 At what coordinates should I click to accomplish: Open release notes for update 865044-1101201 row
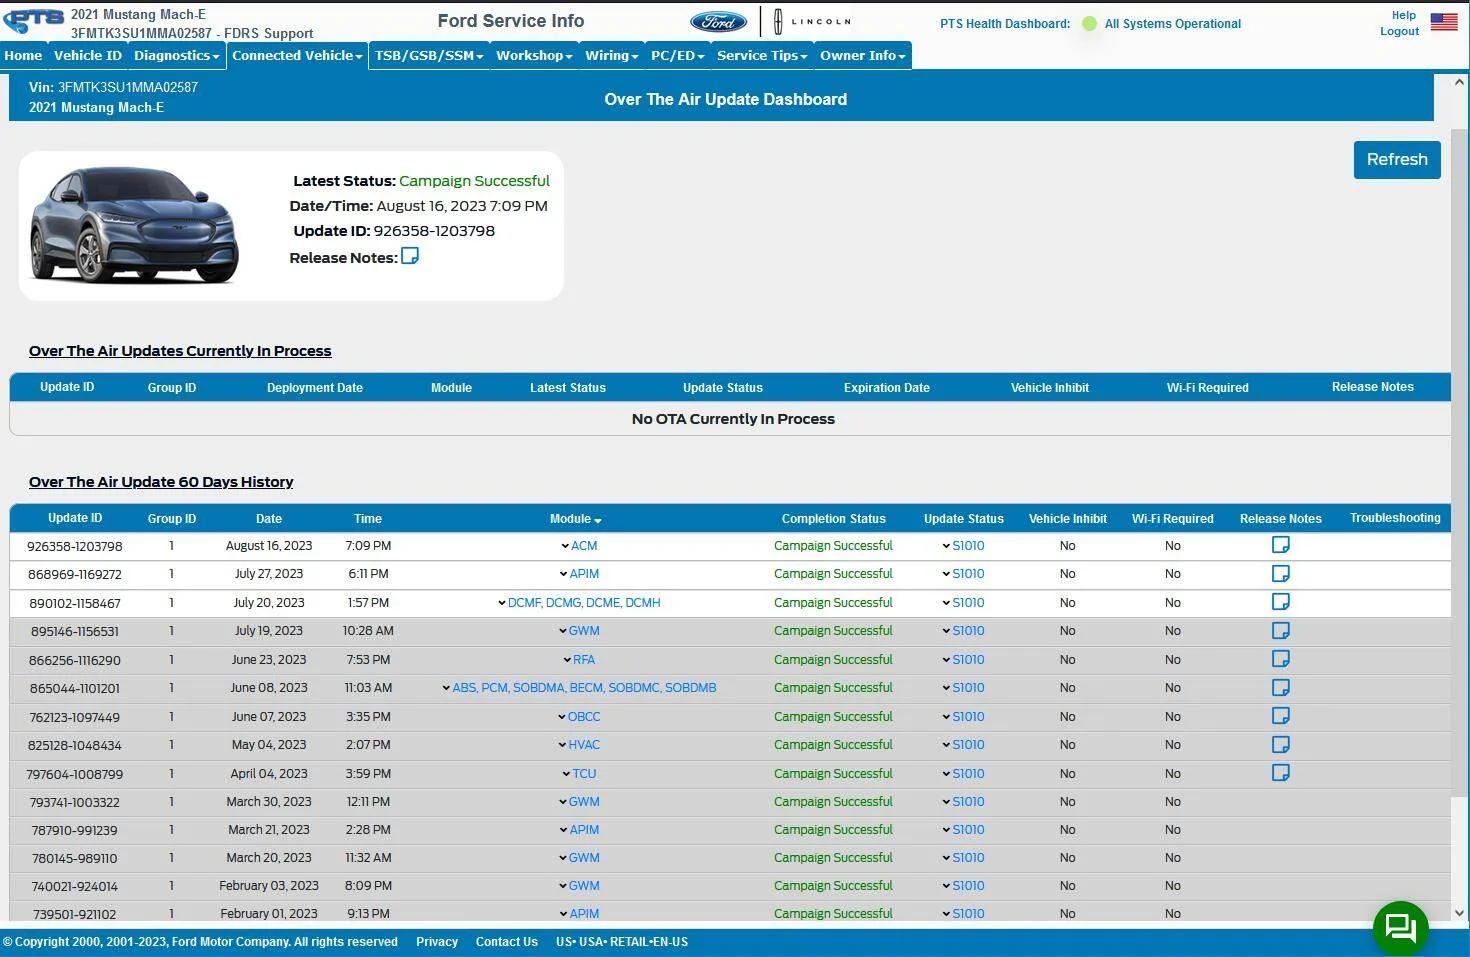click(1280, 687)
